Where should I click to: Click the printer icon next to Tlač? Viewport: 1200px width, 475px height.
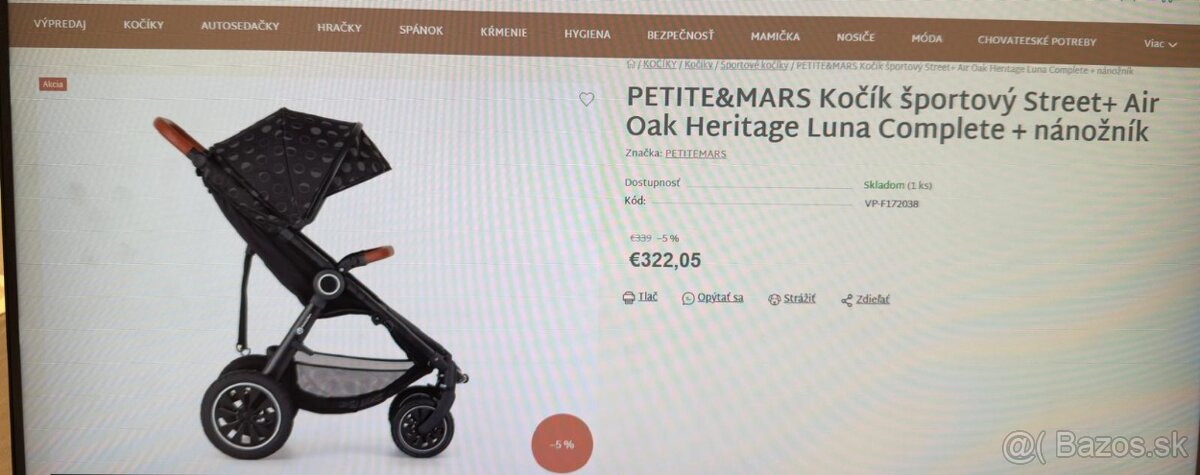coord(628,298)
